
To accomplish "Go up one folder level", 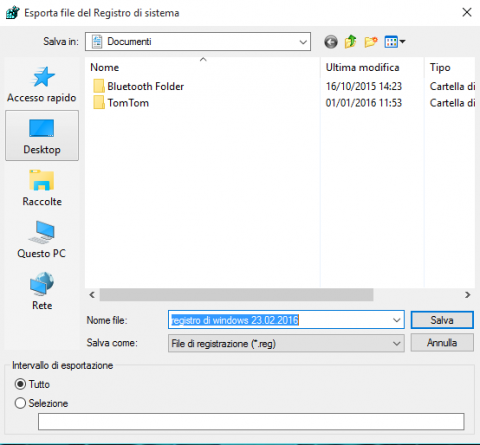I will point(350,42).
